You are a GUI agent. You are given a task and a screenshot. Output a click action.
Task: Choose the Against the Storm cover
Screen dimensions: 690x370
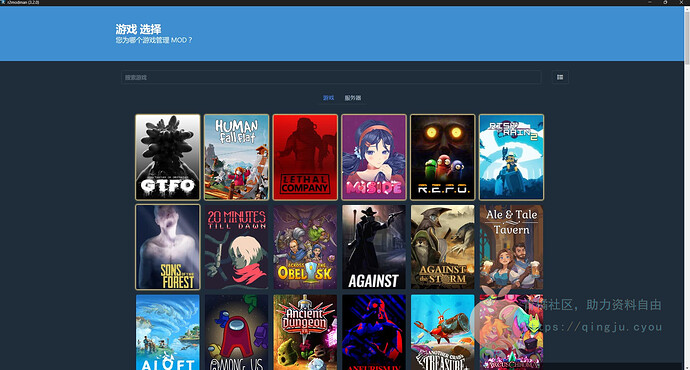(442, 247)
